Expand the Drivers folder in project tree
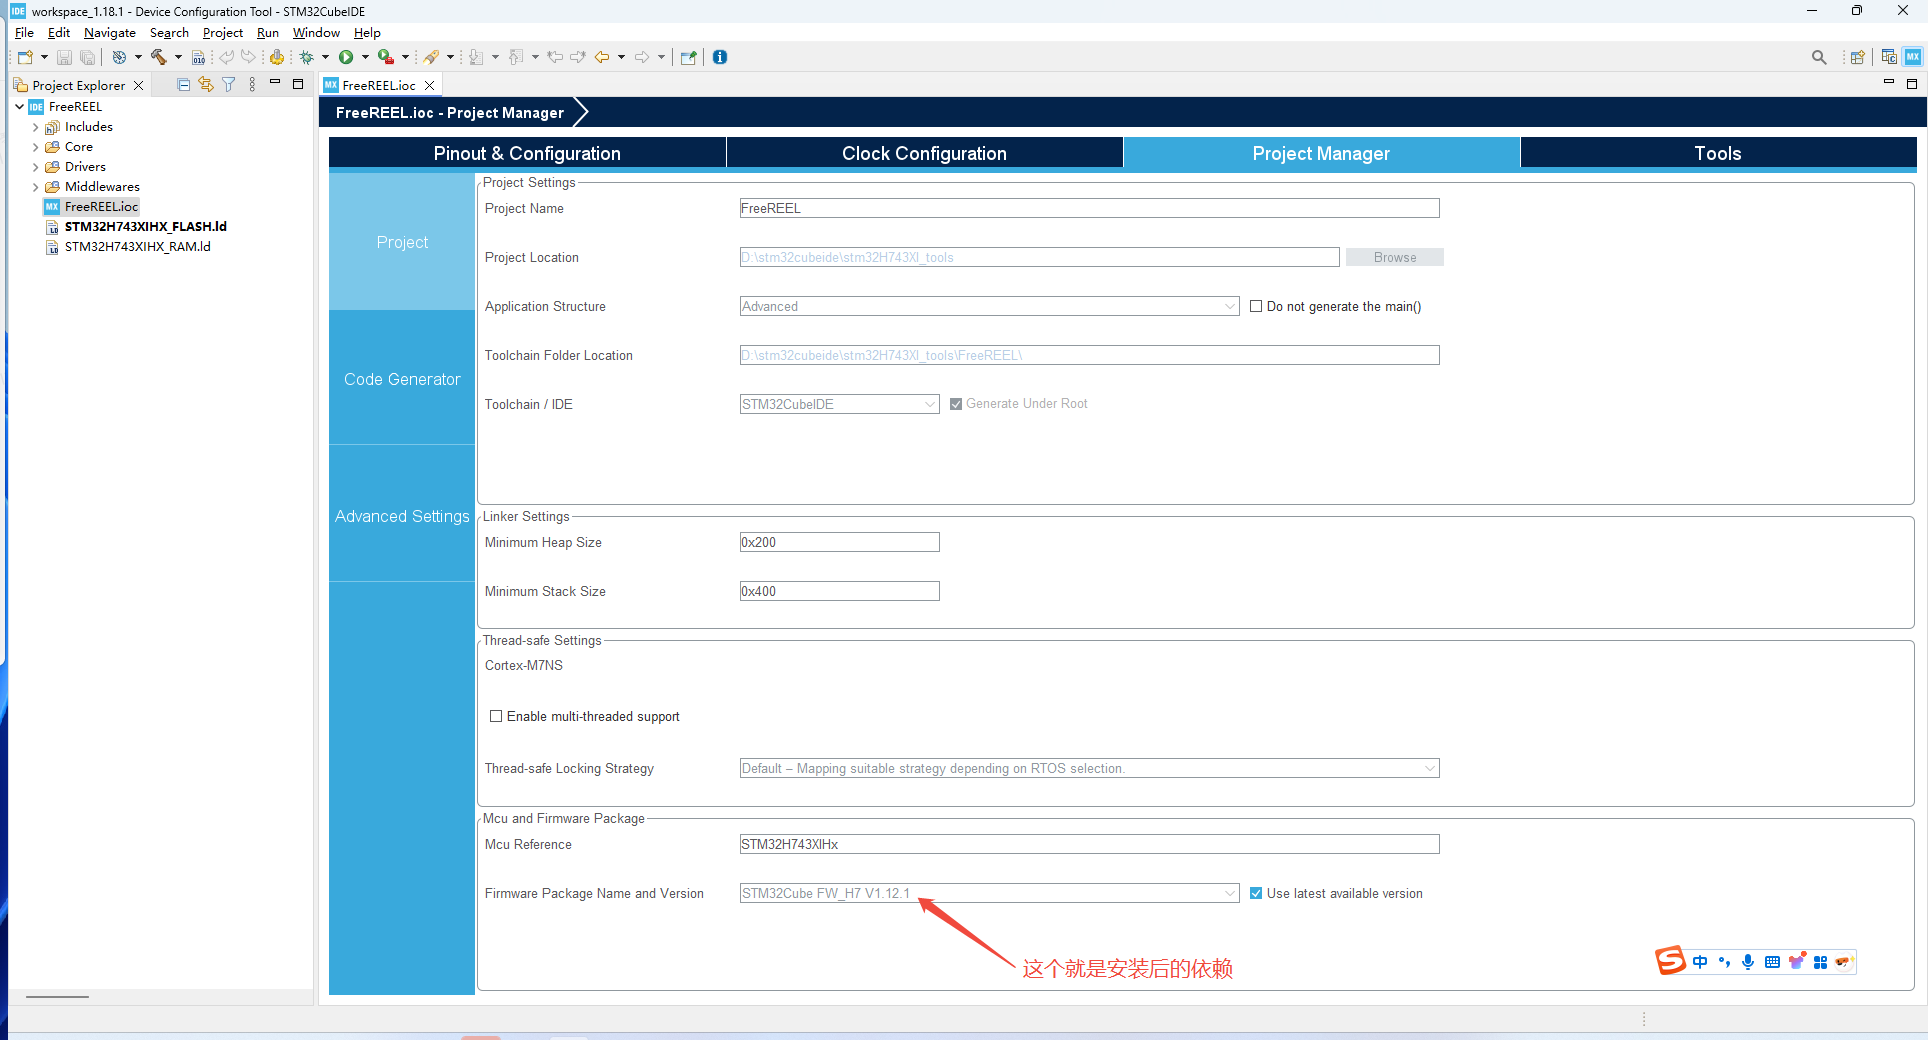Image resolution: width=1928 pixels, height=1040 pixels. 36,167
